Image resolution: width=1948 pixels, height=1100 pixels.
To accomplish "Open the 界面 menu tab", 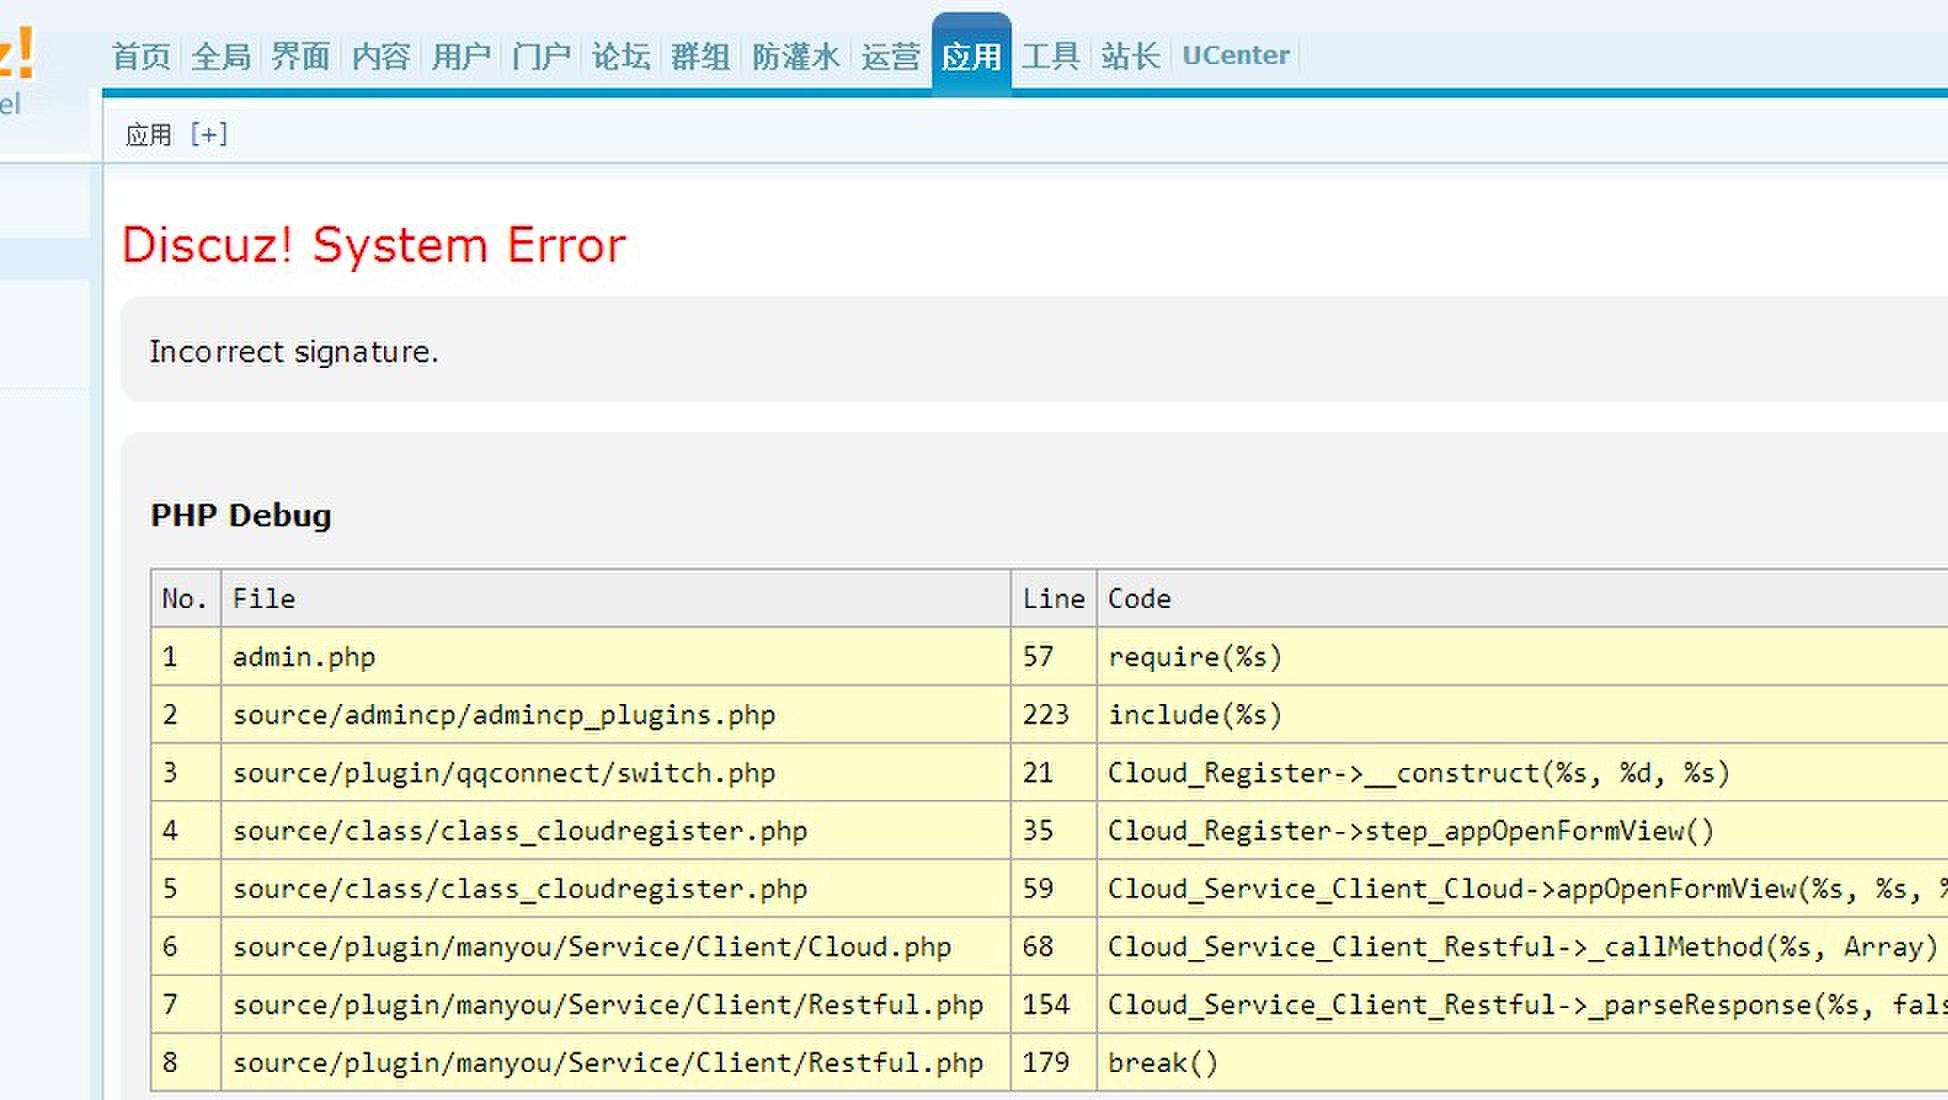I will pos(300,56).
